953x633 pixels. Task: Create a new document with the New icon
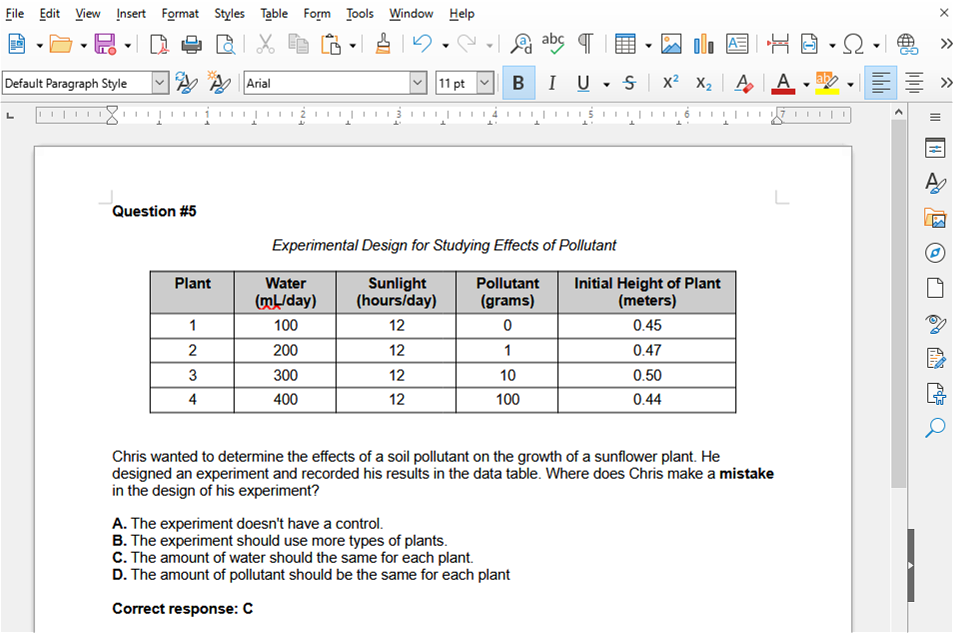tap(17, 44)
